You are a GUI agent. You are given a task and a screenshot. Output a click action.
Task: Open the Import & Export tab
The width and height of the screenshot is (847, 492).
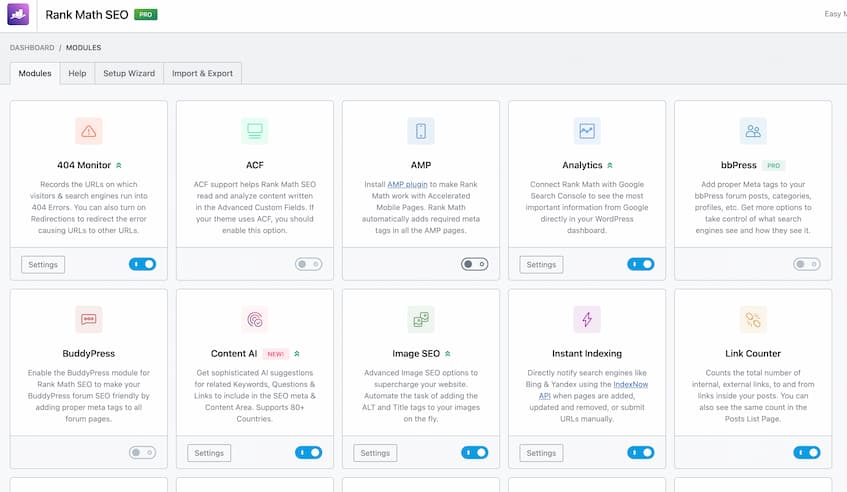203,73
